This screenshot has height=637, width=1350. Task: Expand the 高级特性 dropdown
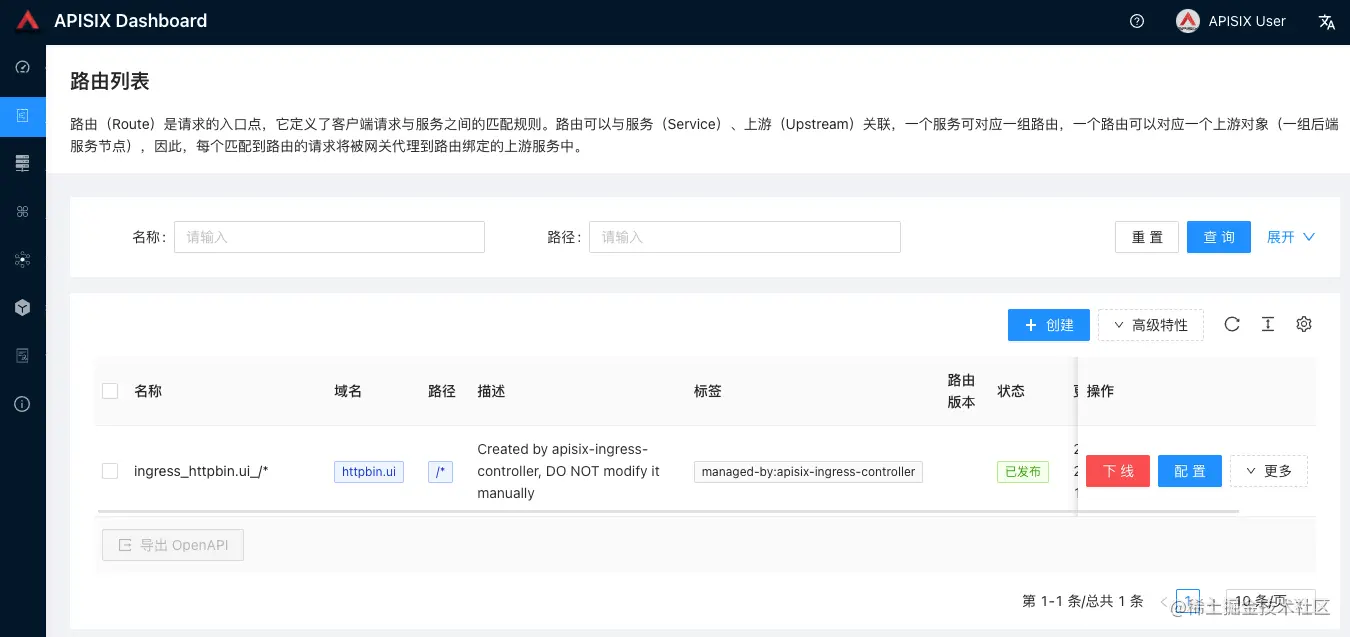1151,325
